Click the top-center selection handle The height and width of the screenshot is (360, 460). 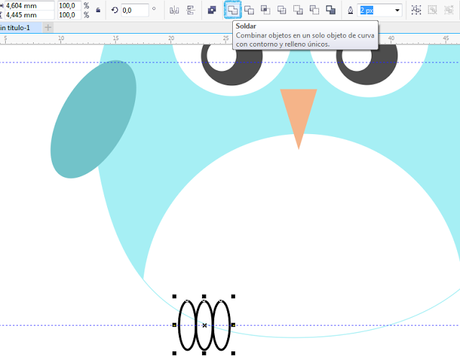click(x=204, y=296)
